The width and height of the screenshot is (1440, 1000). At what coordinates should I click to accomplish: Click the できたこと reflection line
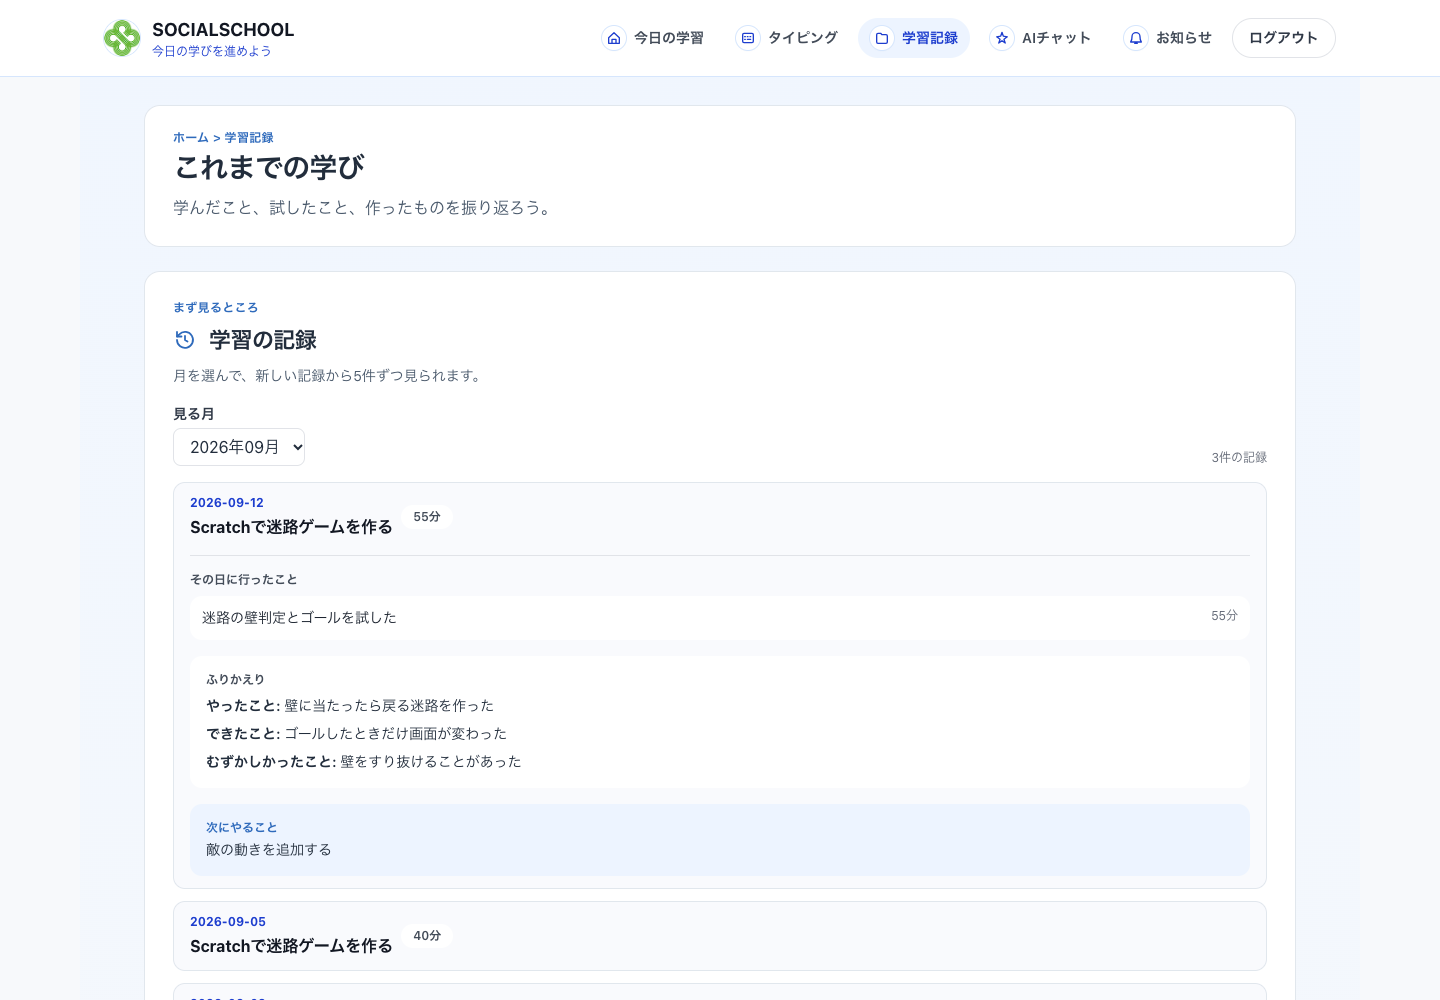coord(356,734)
